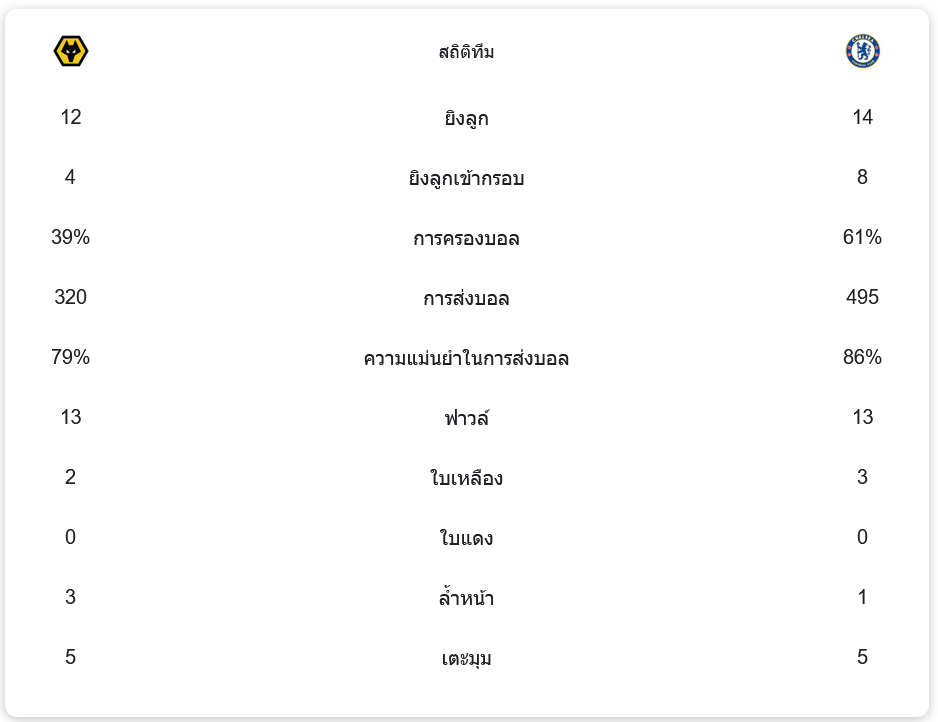The height and width of the screenshot is (722, 938).
Task: Select the การครองบอล row label
Action: [466, 239]
